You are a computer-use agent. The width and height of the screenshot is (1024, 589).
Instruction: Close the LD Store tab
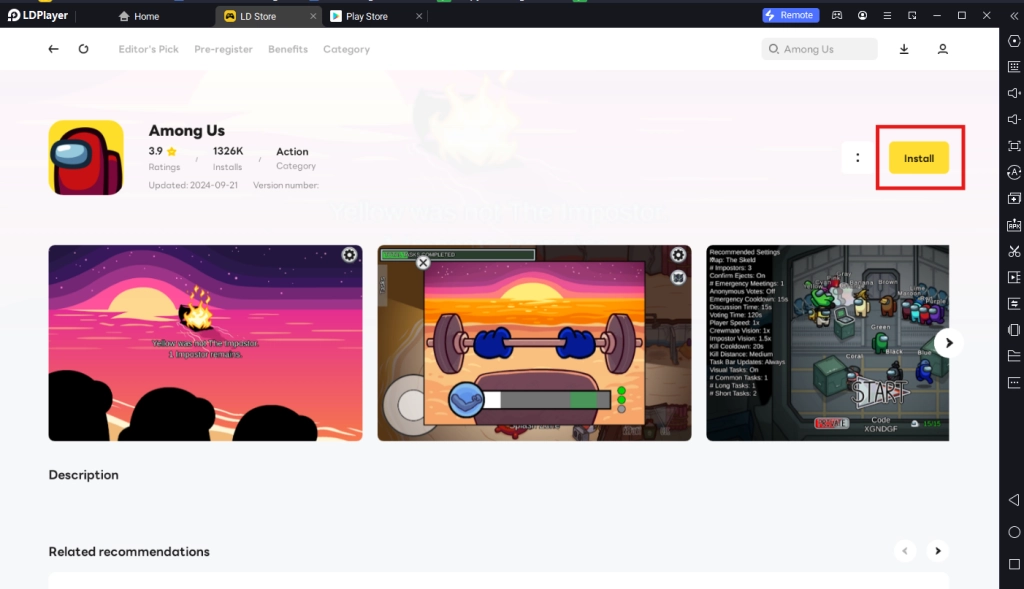[313, 16]
